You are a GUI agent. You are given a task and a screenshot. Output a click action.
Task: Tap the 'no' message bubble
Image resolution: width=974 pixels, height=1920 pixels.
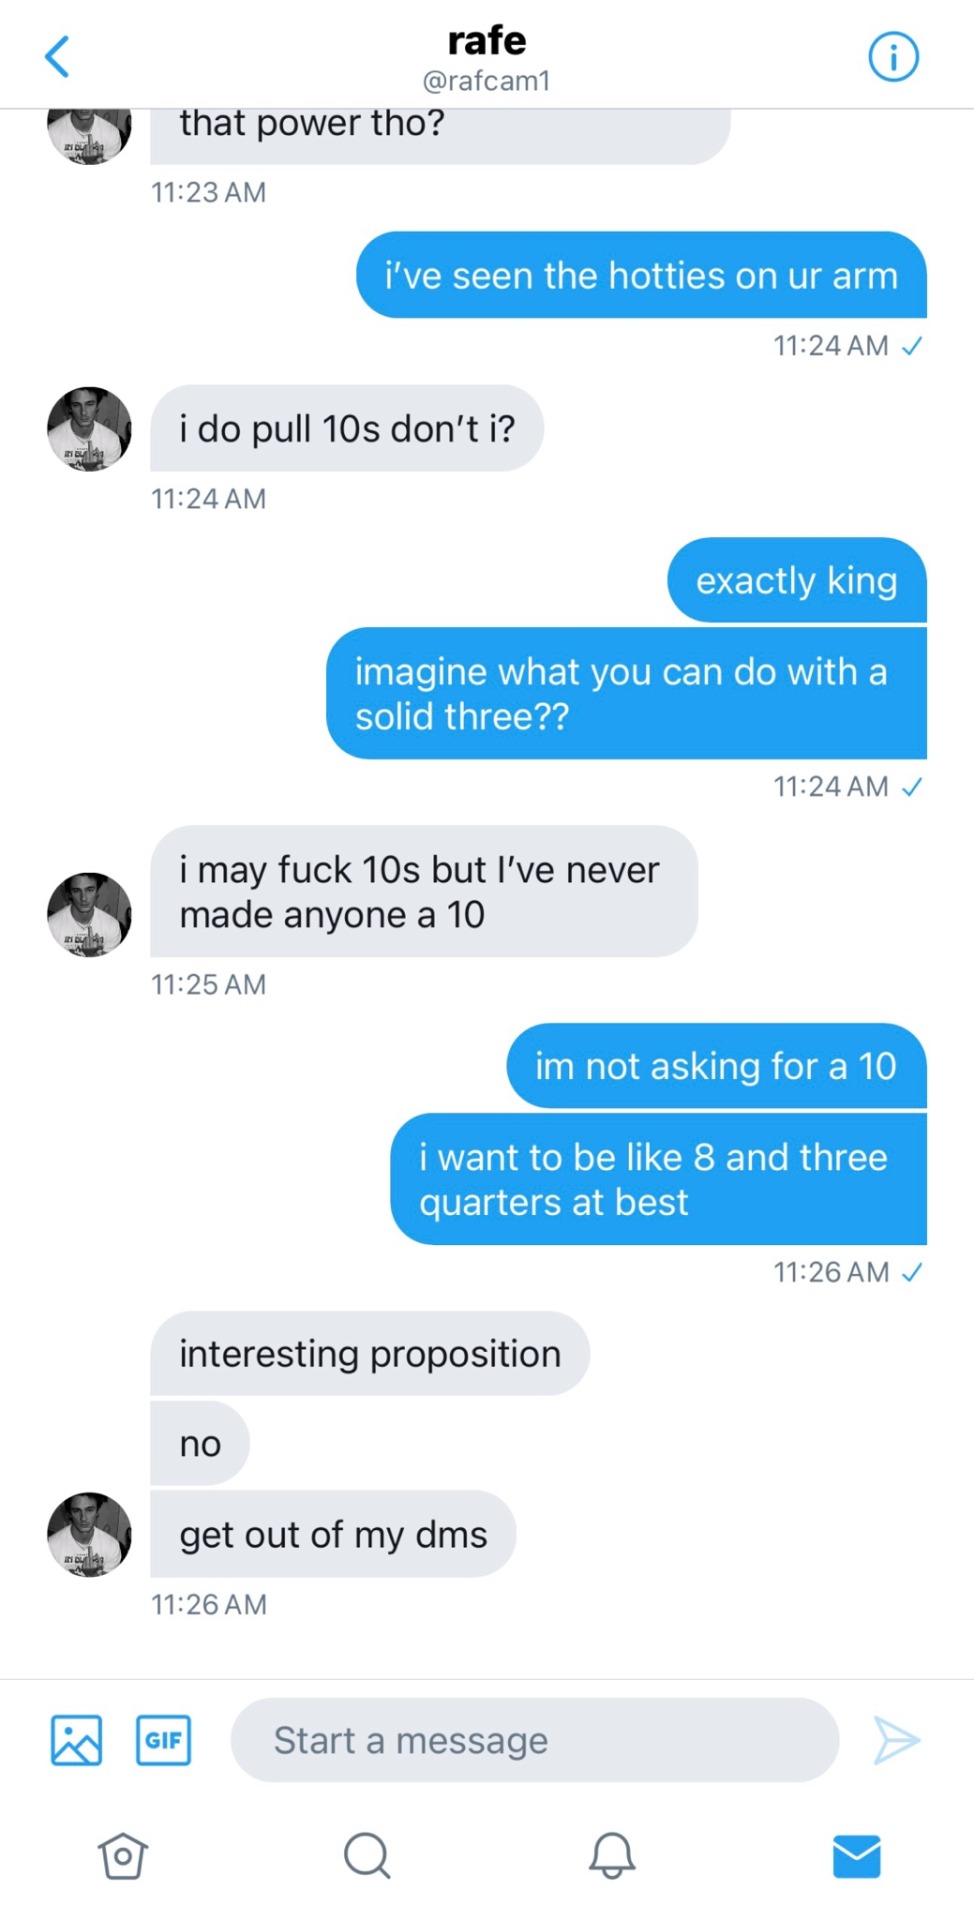click(200, 1444)
